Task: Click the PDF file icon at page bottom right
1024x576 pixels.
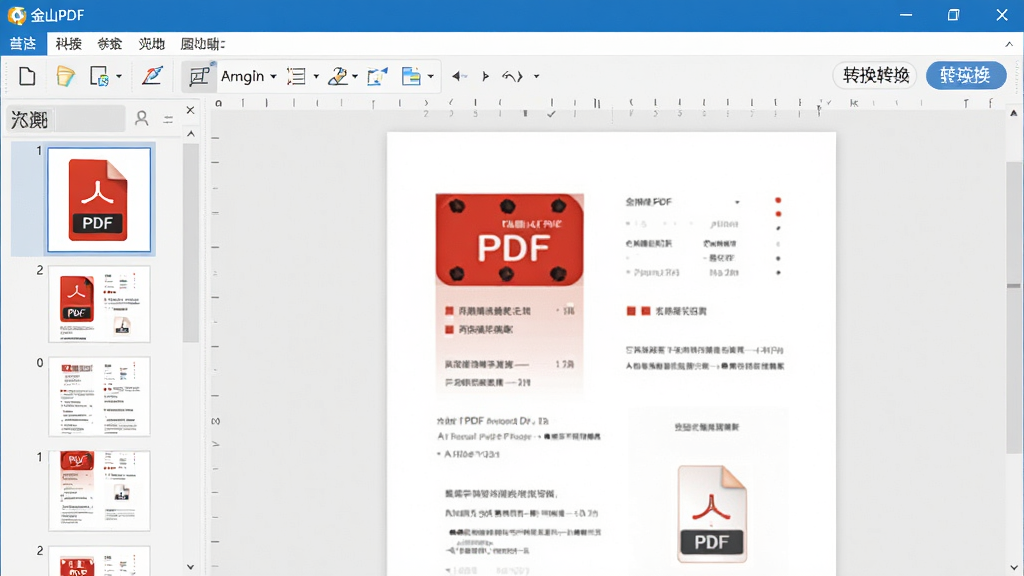Action: click(x=712, y=513)
